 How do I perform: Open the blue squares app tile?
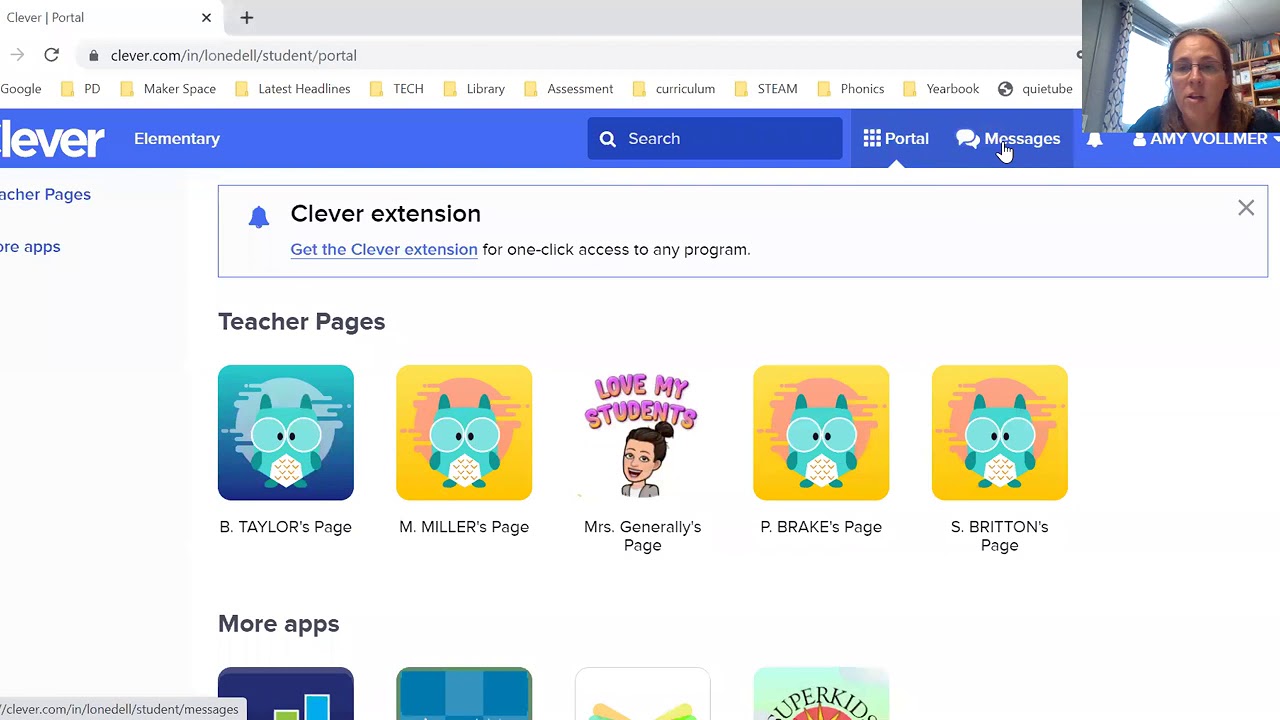(464, 694)
